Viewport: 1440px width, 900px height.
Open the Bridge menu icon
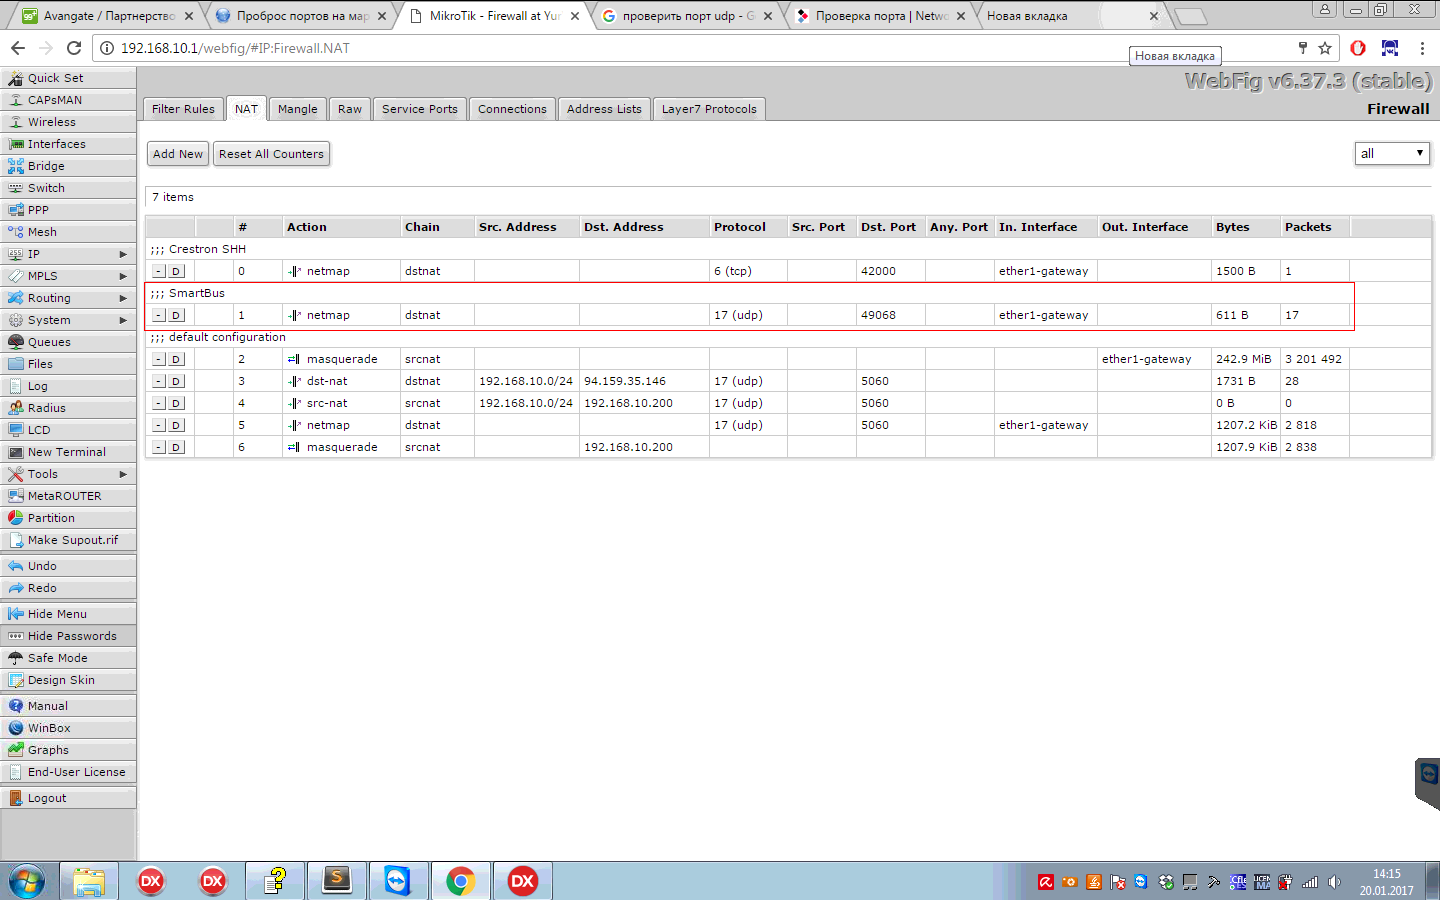[15, 166]
